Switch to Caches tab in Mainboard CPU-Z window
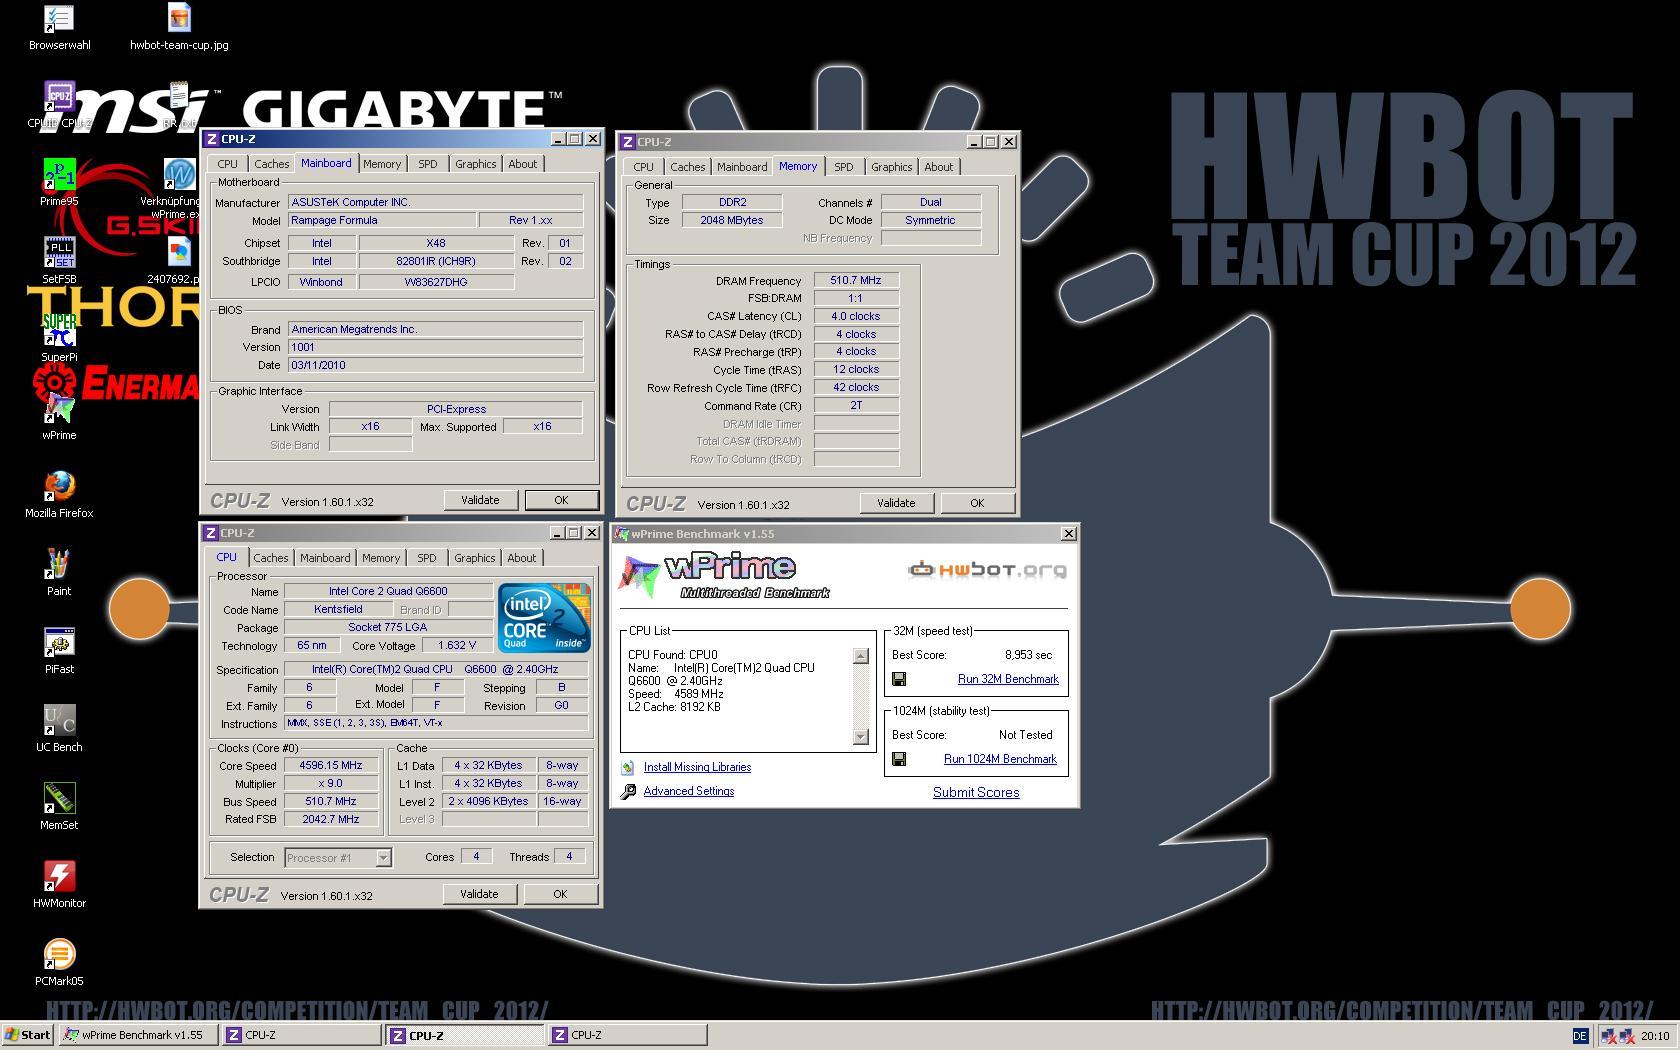Image resolution: width=1680 pixels, height=1050 pixels. click(271, 164)
